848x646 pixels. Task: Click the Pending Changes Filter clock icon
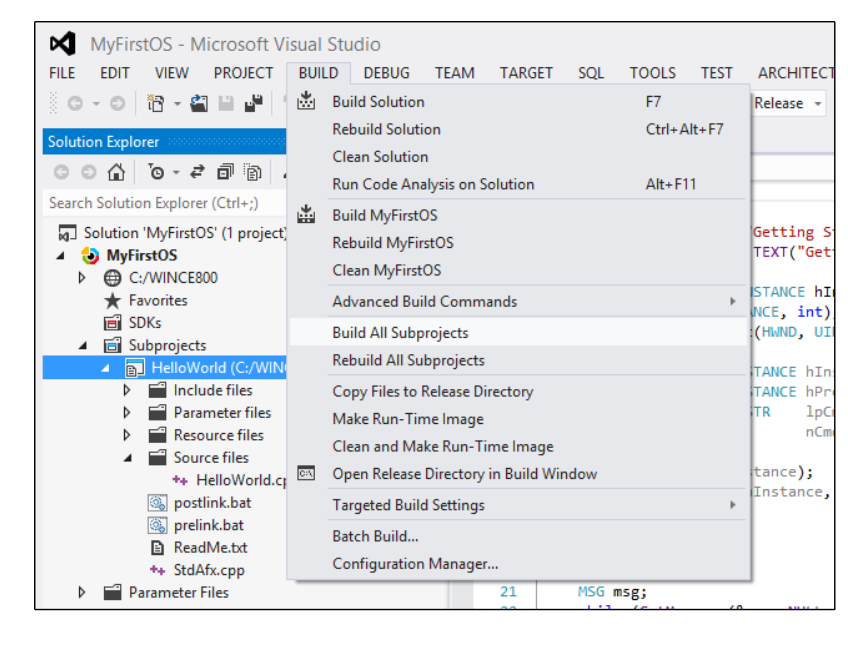point(156,173)
